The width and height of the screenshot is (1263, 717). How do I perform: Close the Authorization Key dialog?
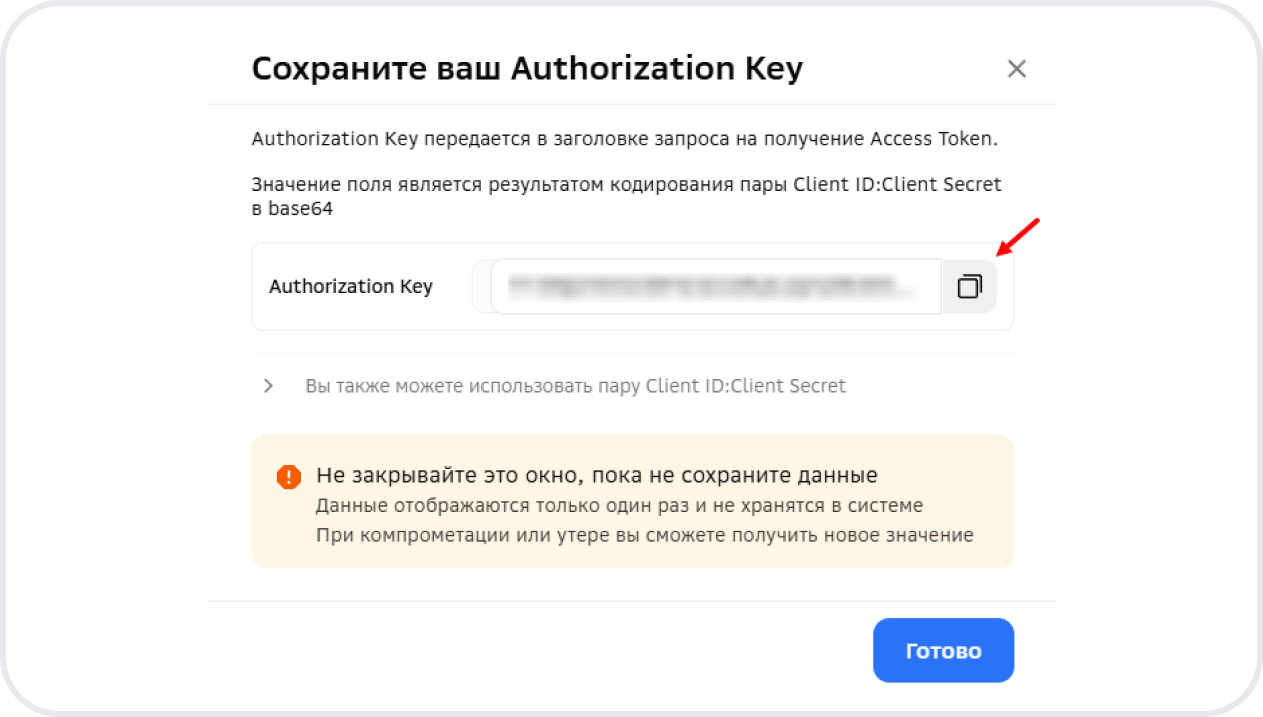click(x=1016, y=69)
